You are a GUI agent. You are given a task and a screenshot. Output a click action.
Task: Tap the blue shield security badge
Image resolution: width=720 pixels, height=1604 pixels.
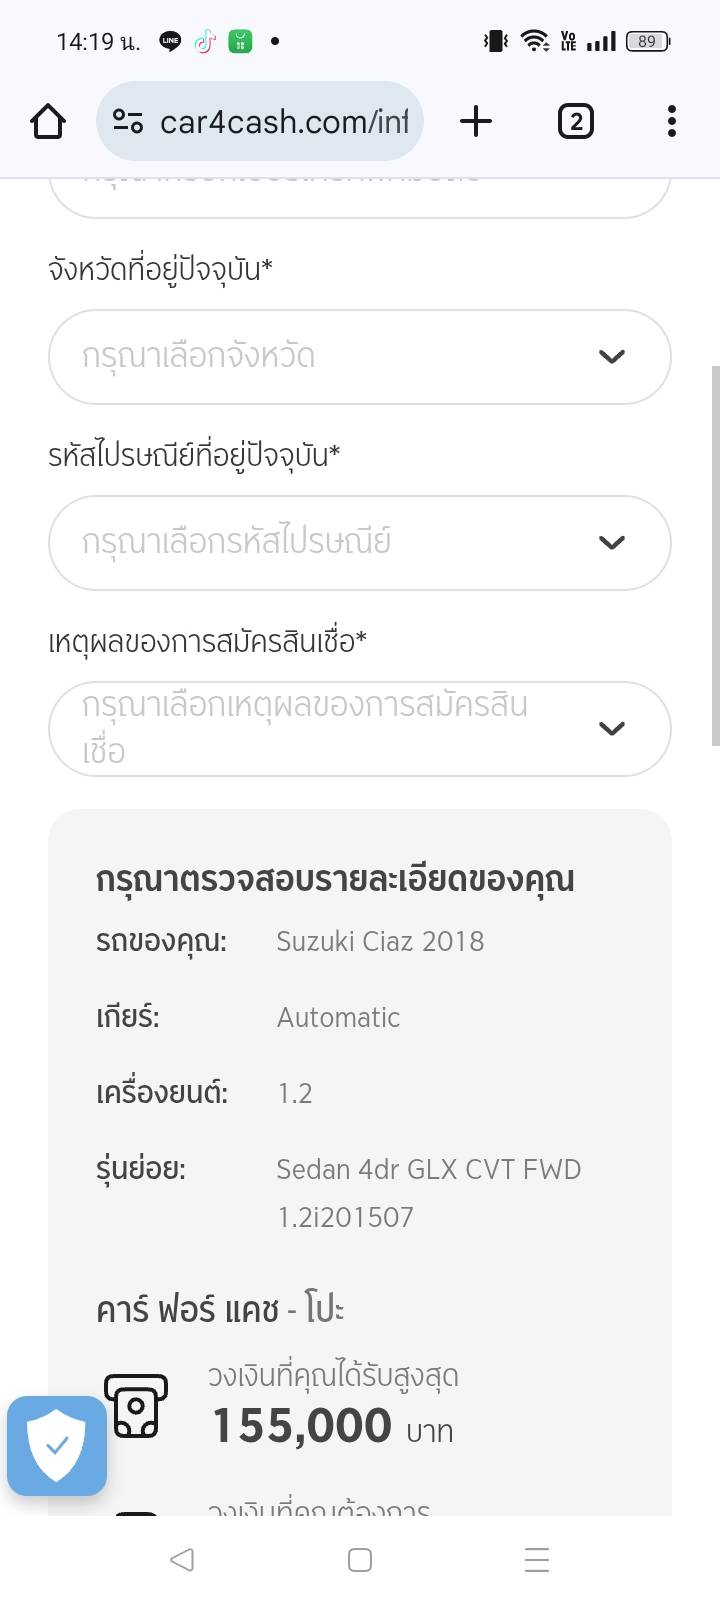(x=57, y=1445)
